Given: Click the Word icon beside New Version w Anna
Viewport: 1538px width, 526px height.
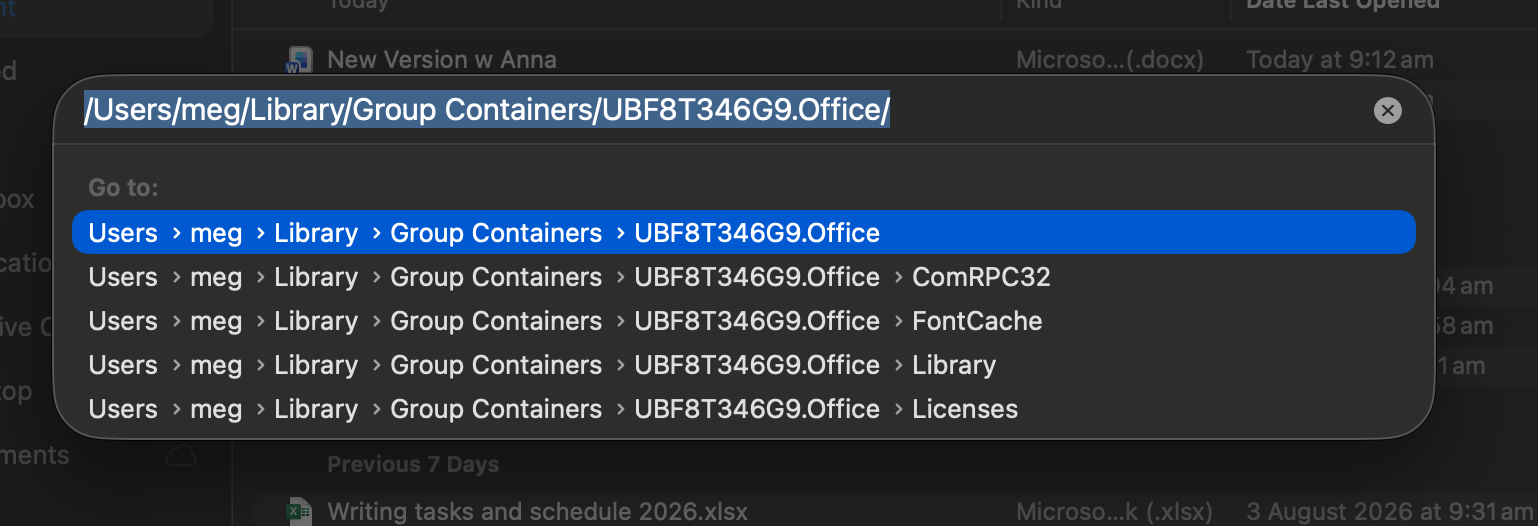Looking at the screenshot, I should point(298,61).
